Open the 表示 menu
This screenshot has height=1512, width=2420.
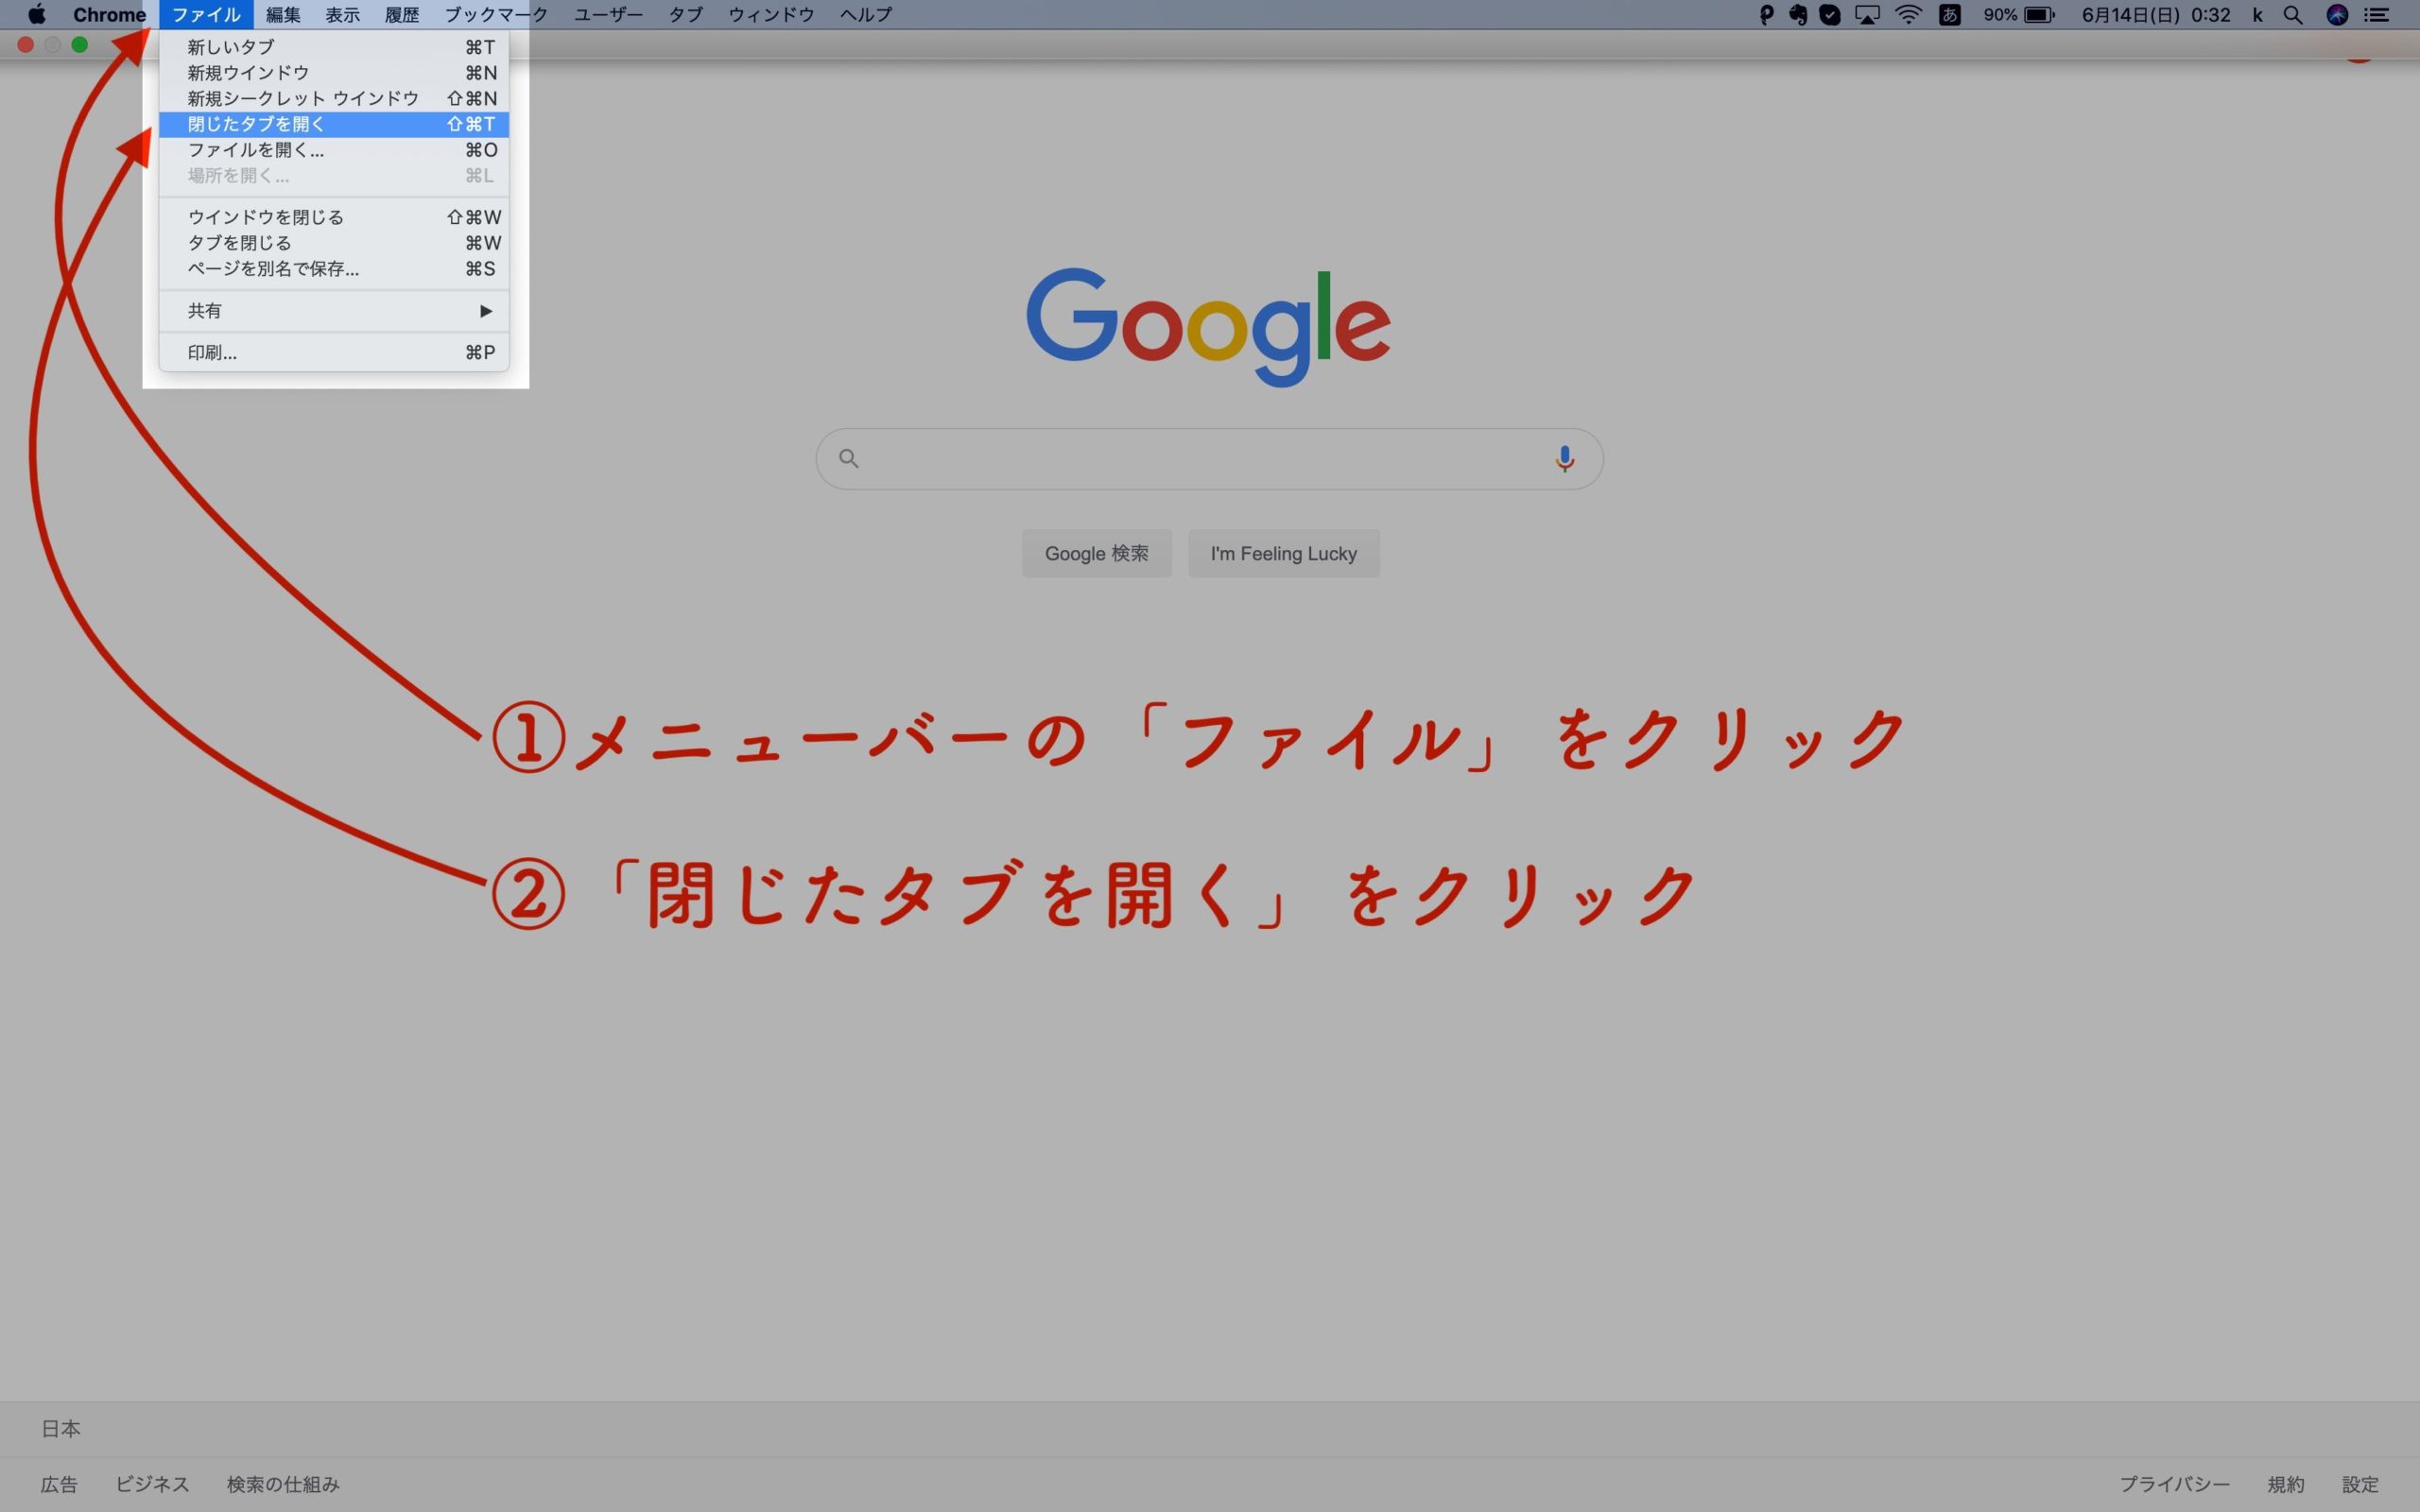pyautogui.click(x=342, y=14)
